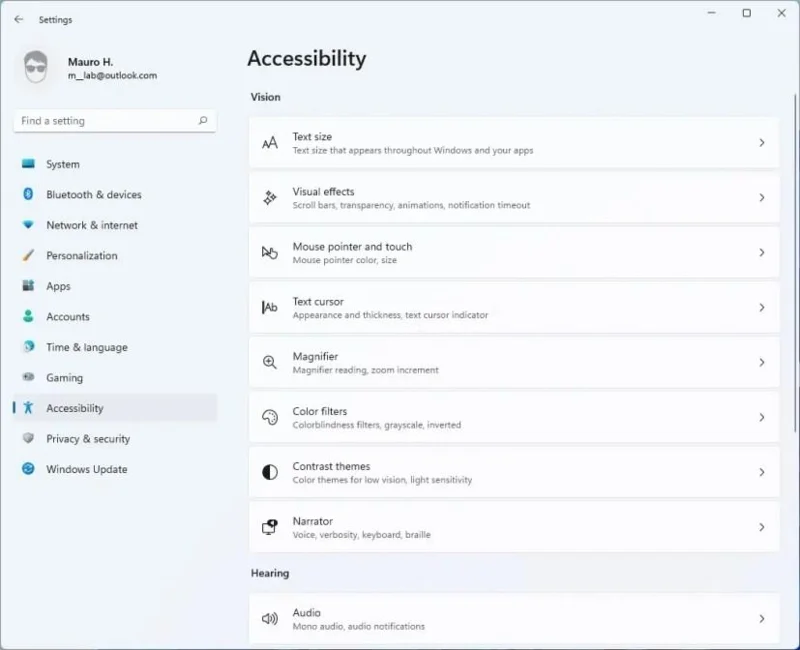Click the vertical scrollbar thumb

click(x=795, y=263)
